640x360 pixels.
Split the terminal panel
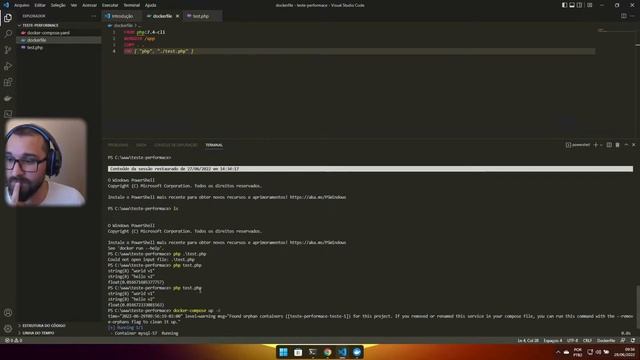609,145
